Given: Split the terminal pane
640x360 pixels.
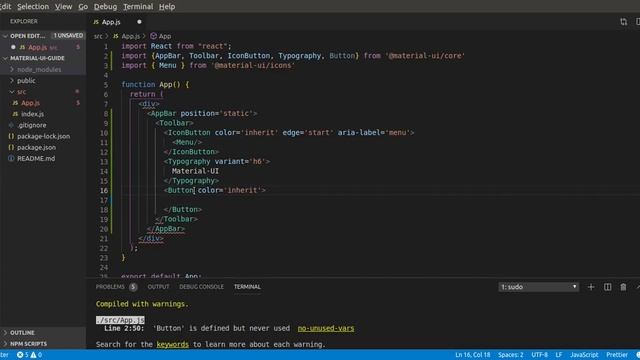Looking at the screenshot, I should point(607,287).
